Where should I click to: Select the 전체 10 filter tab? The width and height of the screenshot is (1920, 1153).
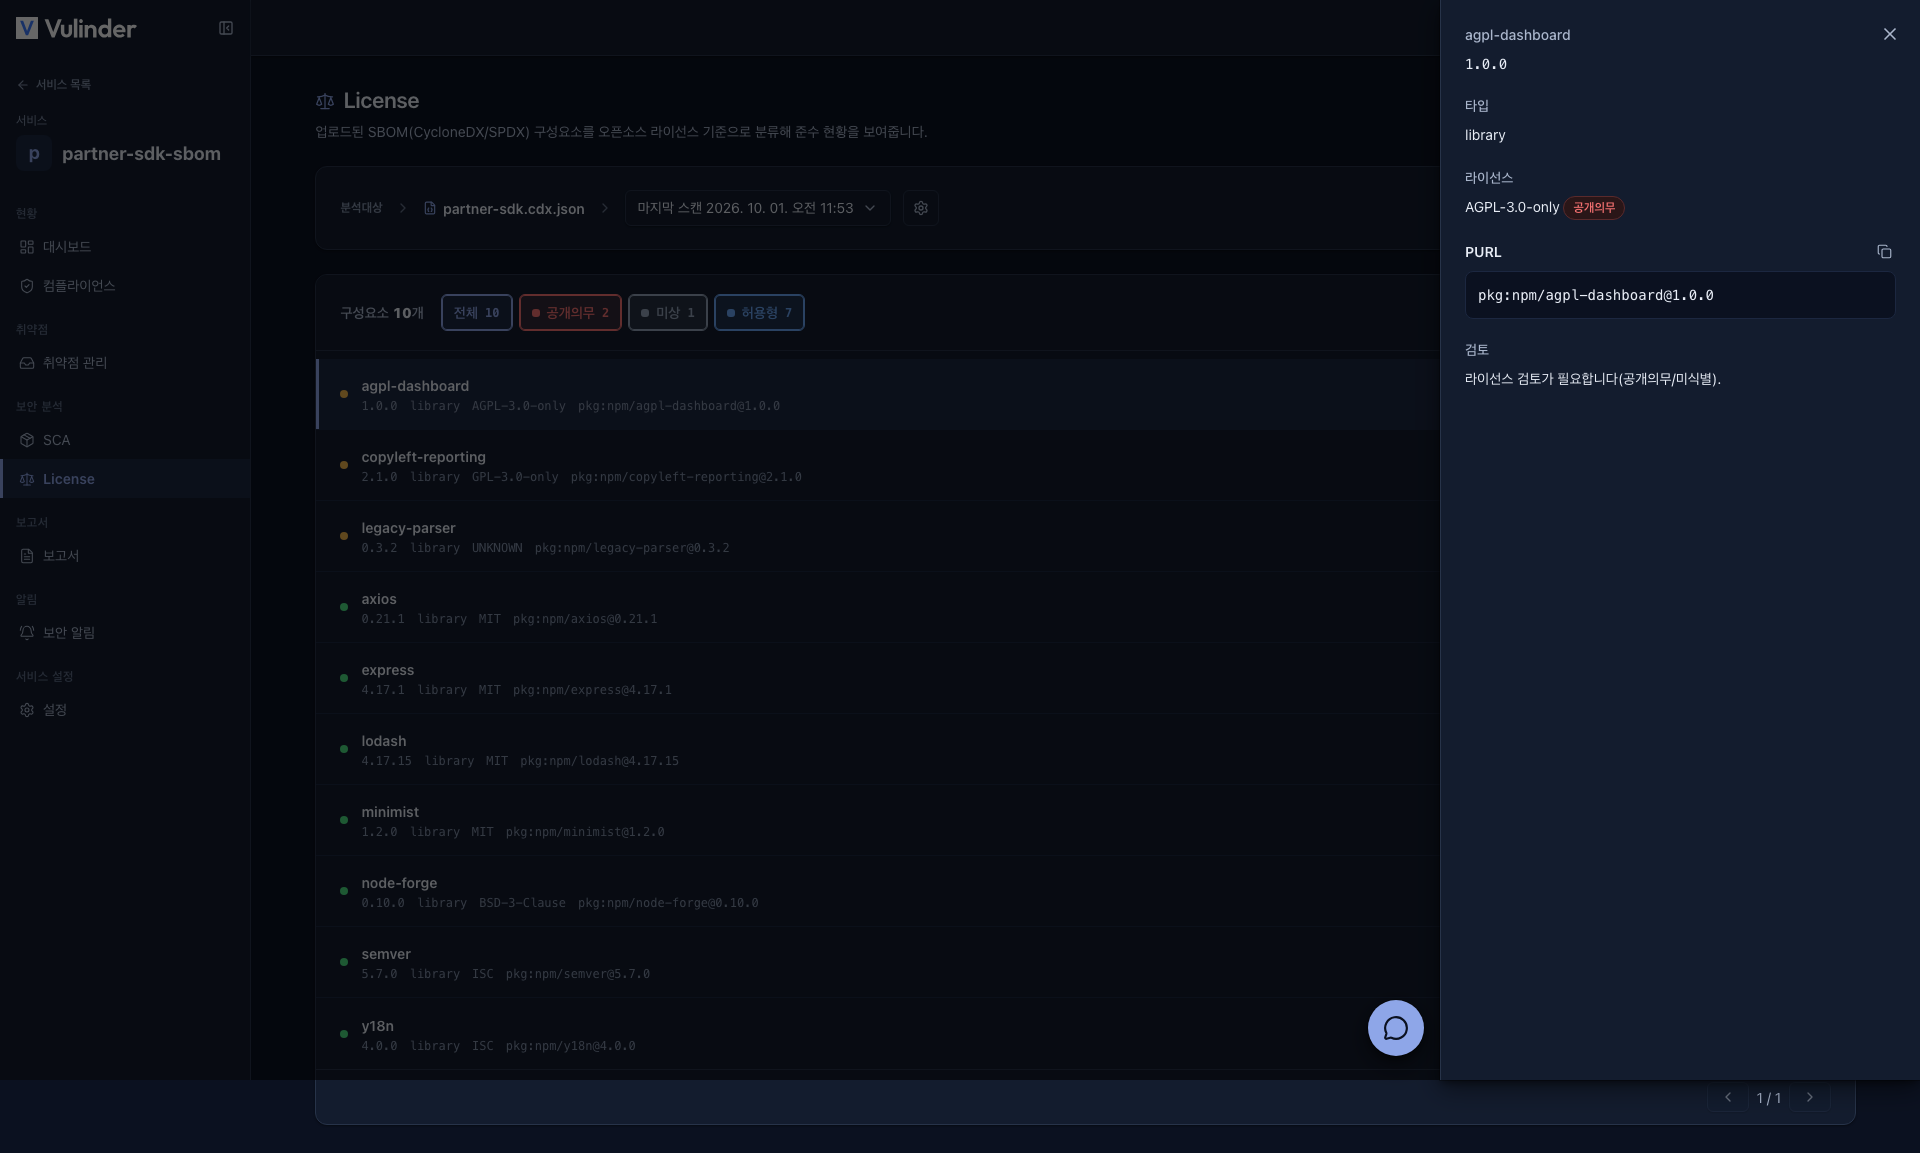[477, 313]
